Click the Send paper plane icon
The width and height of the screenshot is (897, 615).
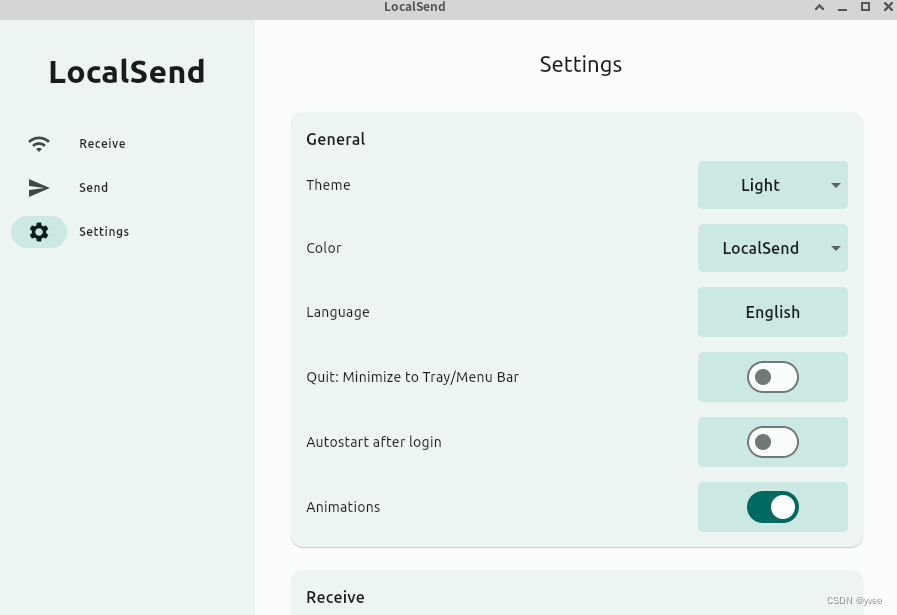(x=39, y=188)
